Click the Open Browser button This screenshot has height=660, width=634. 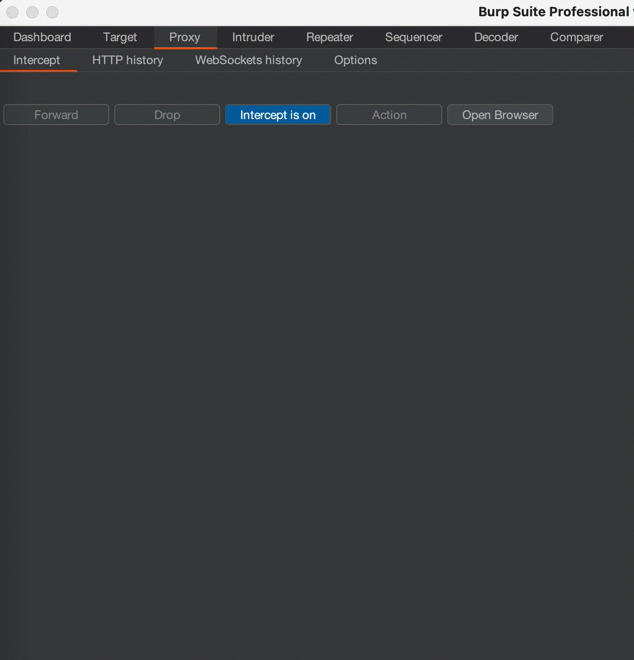tap(500, 114)
